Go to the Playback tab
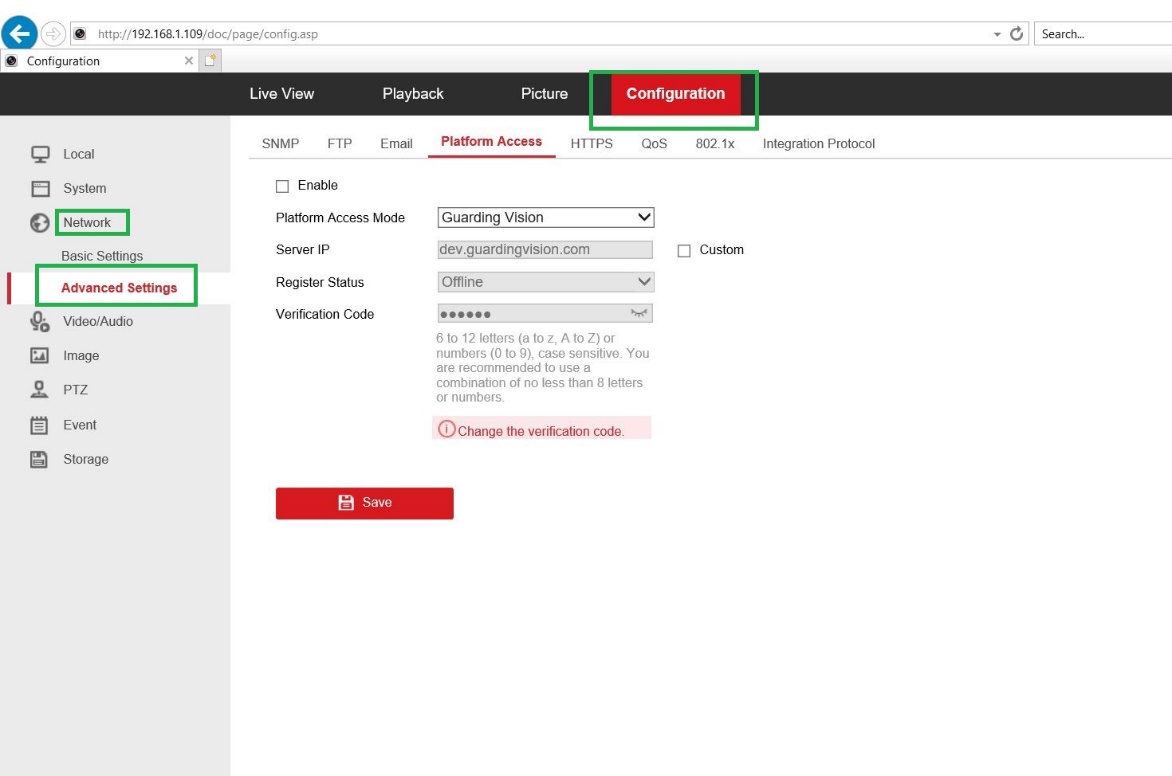Image resolution: width=1172 pixels, height=776 pixels. pyautogui.click(x=413, y=93)
